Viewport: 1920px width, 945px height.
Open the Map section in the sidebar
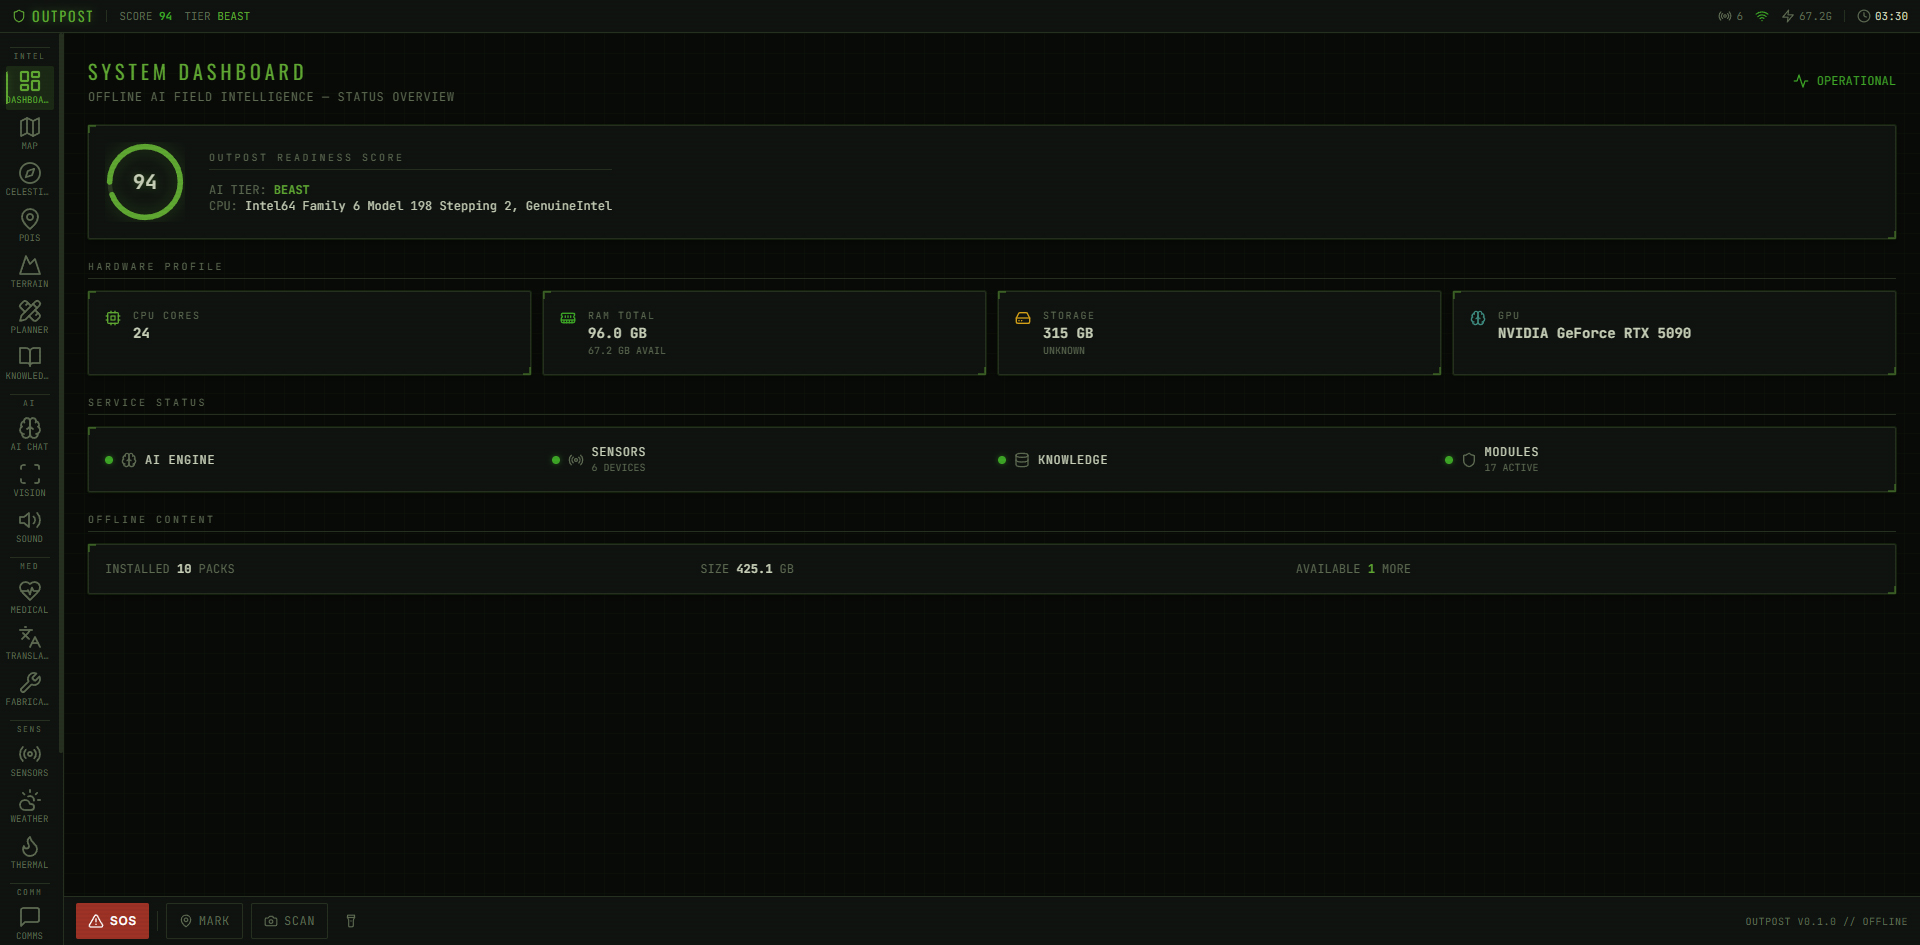[x=30, y=133]
